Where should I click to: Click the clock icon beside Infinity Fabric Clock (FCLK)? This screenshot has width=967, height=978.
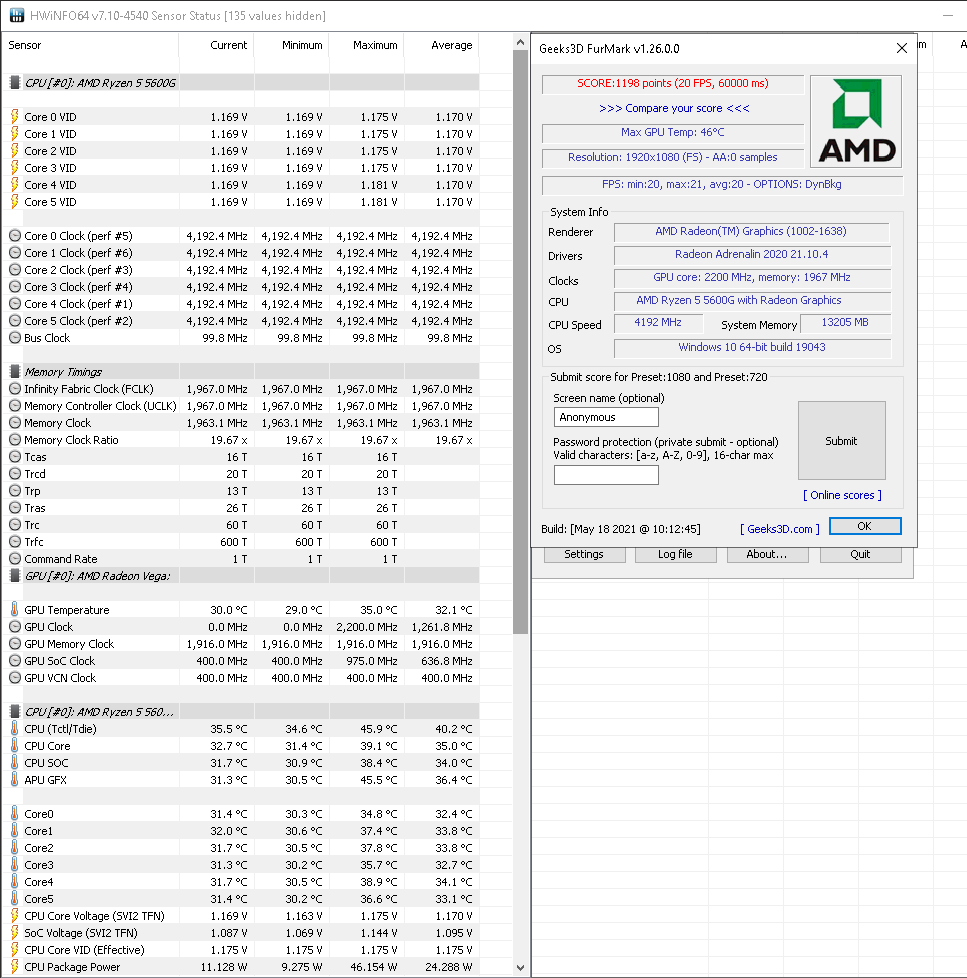[15, 389]
